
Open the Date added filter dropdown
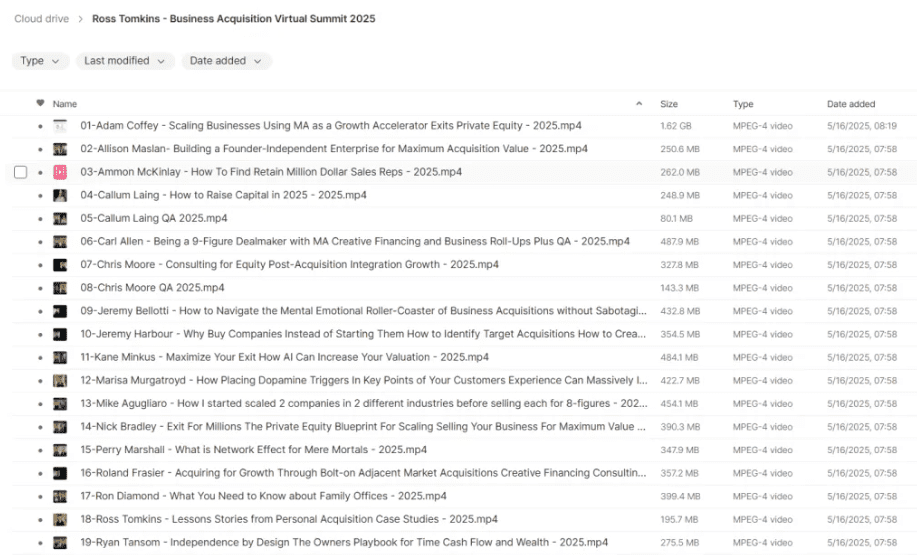(x=226, y=61)
